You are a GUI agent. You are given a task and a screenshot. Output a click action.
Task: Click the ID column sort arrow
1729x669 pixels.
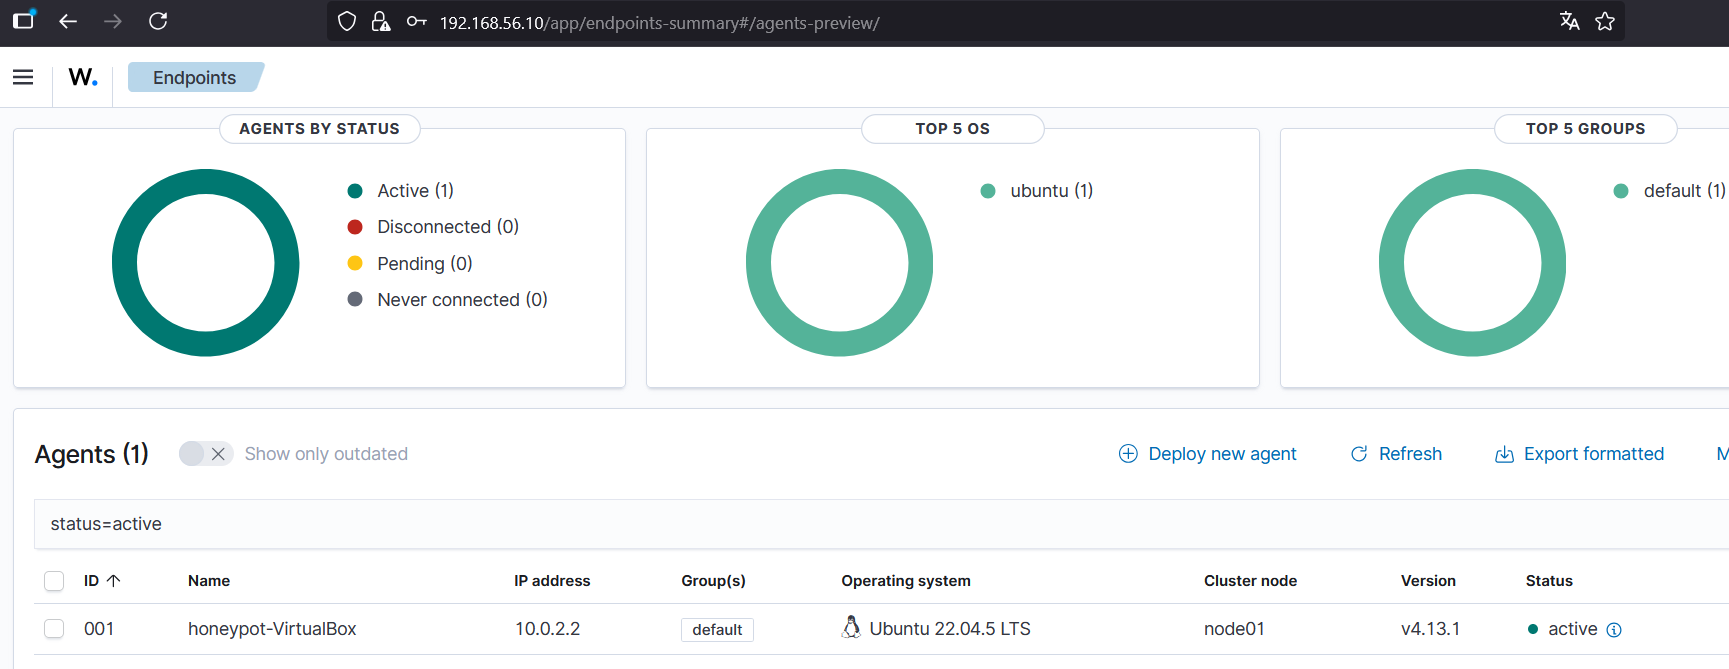coord(113,581)
